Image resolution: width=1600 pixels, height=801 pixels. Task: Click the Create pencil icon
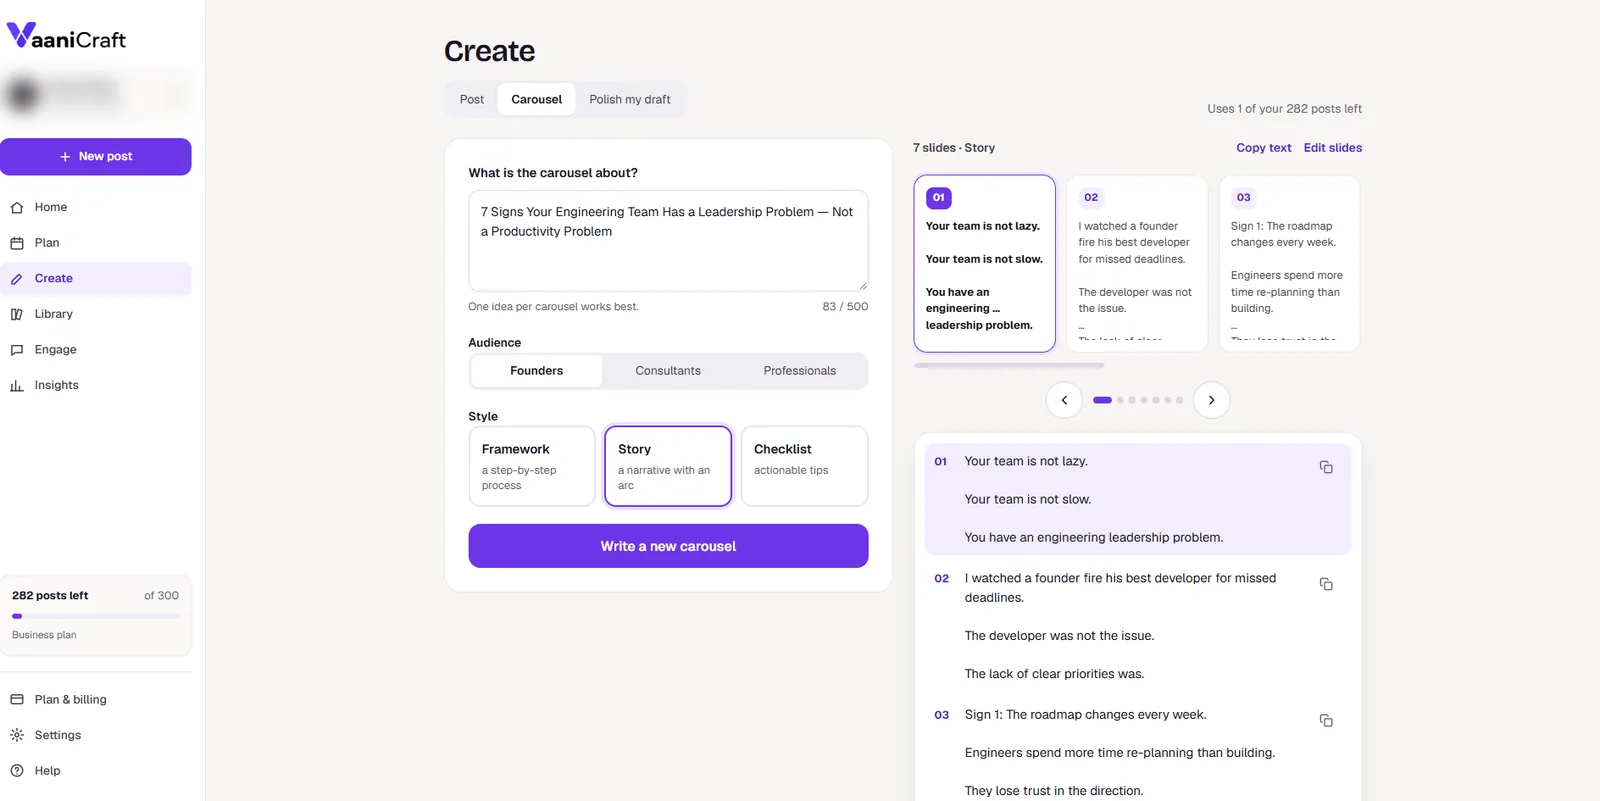point(17,279)
